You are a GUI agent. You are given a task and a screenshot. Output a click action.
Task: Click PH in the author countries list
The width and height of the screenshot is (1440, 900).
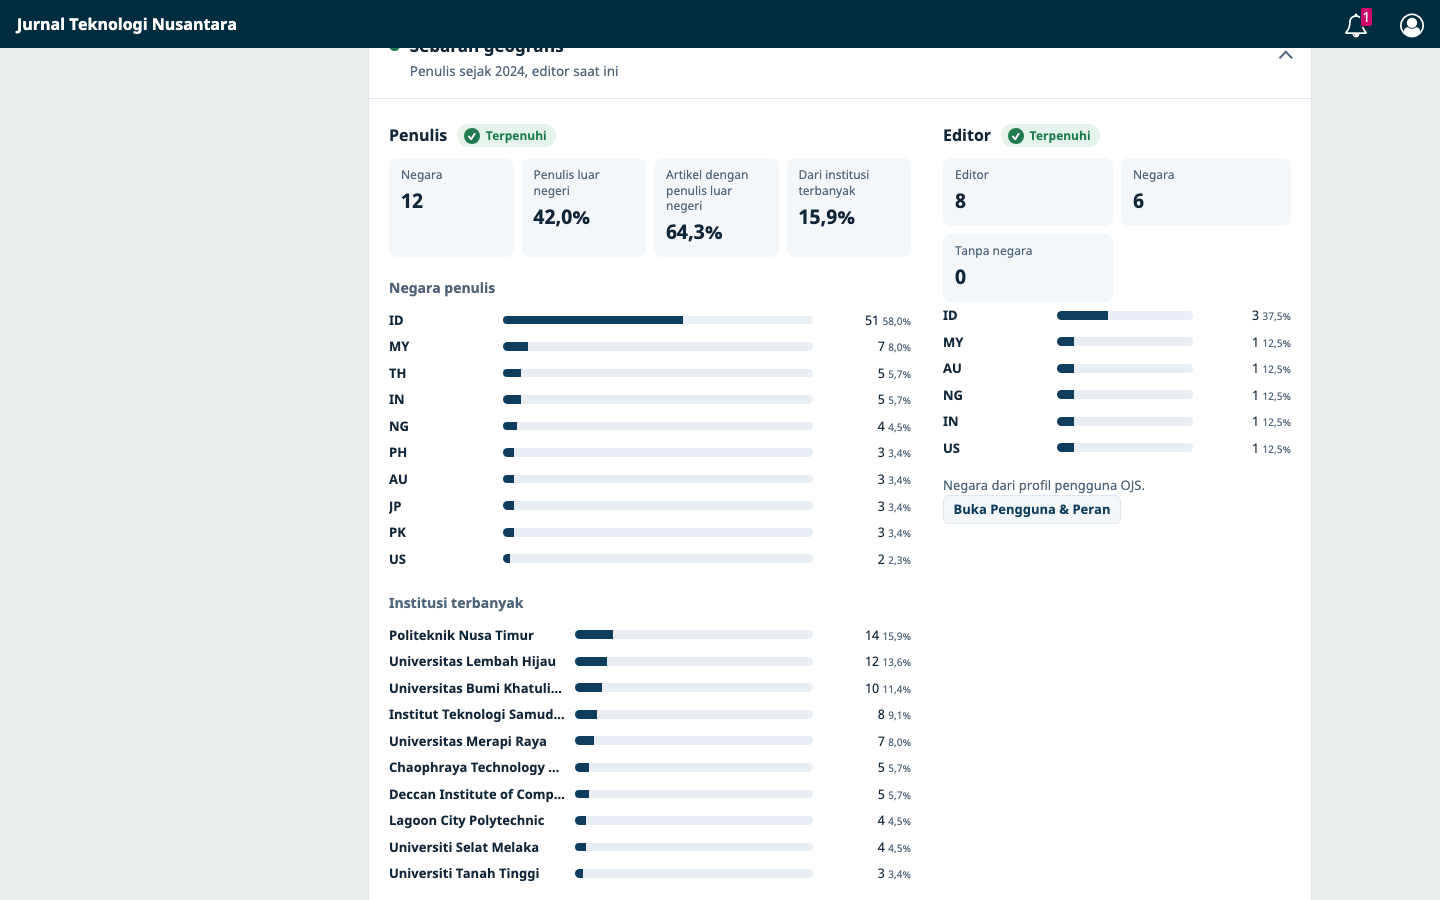coord(398,453)
